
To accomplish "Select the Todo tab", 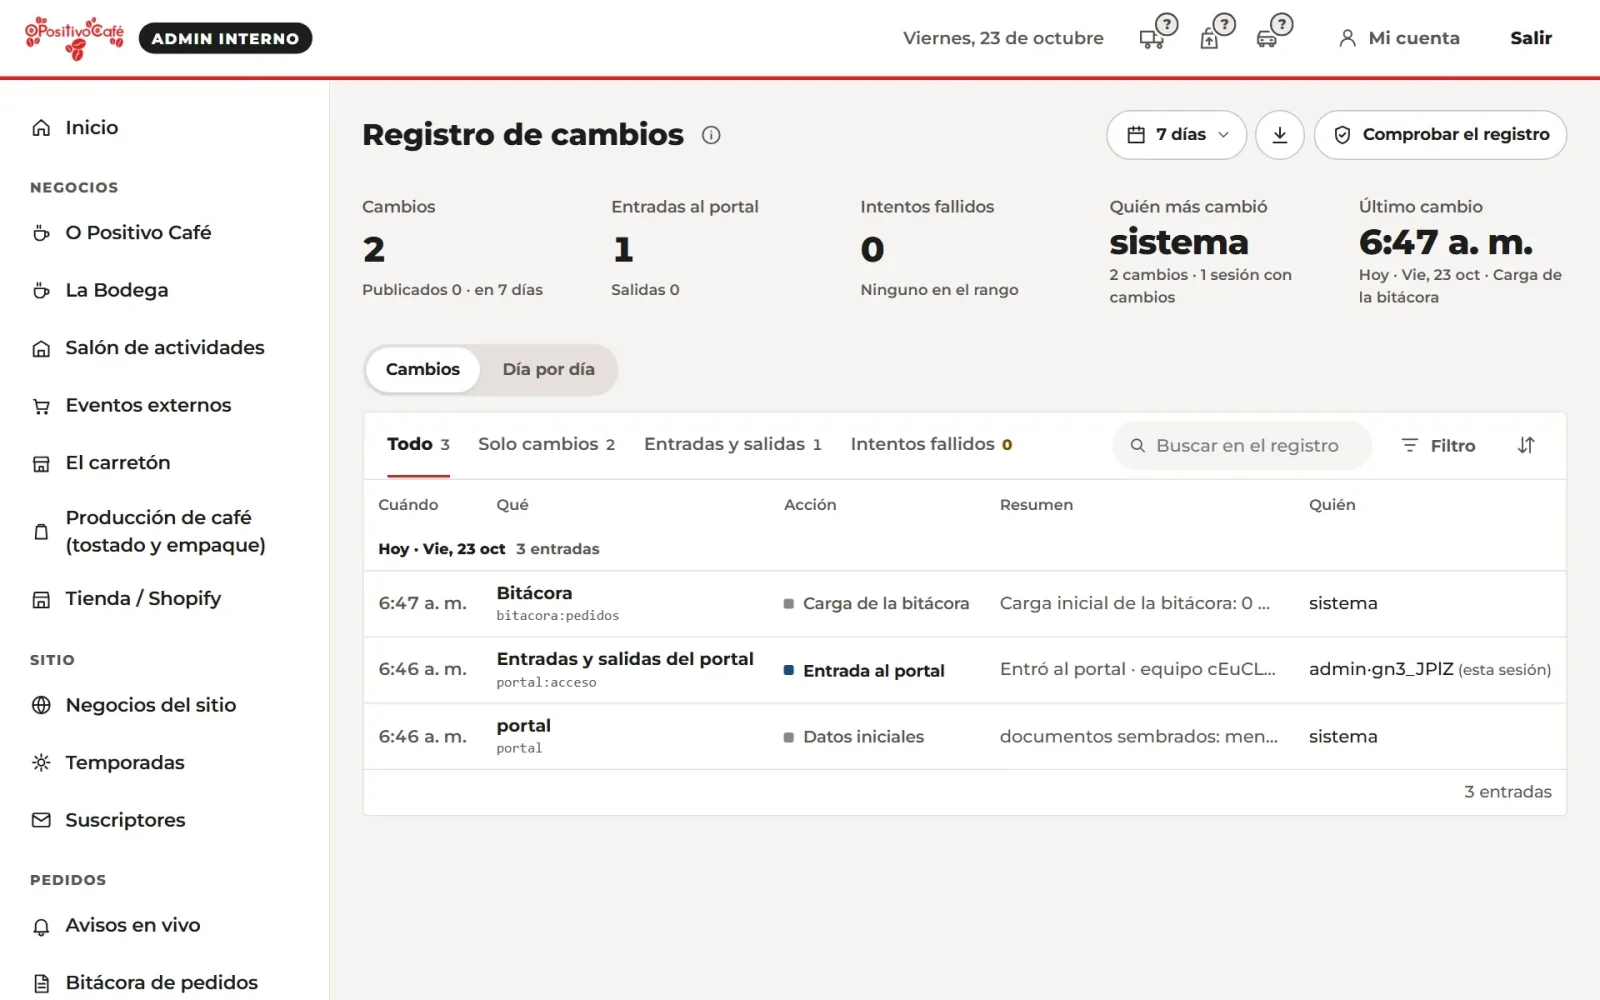I will (x=418, y=444).
